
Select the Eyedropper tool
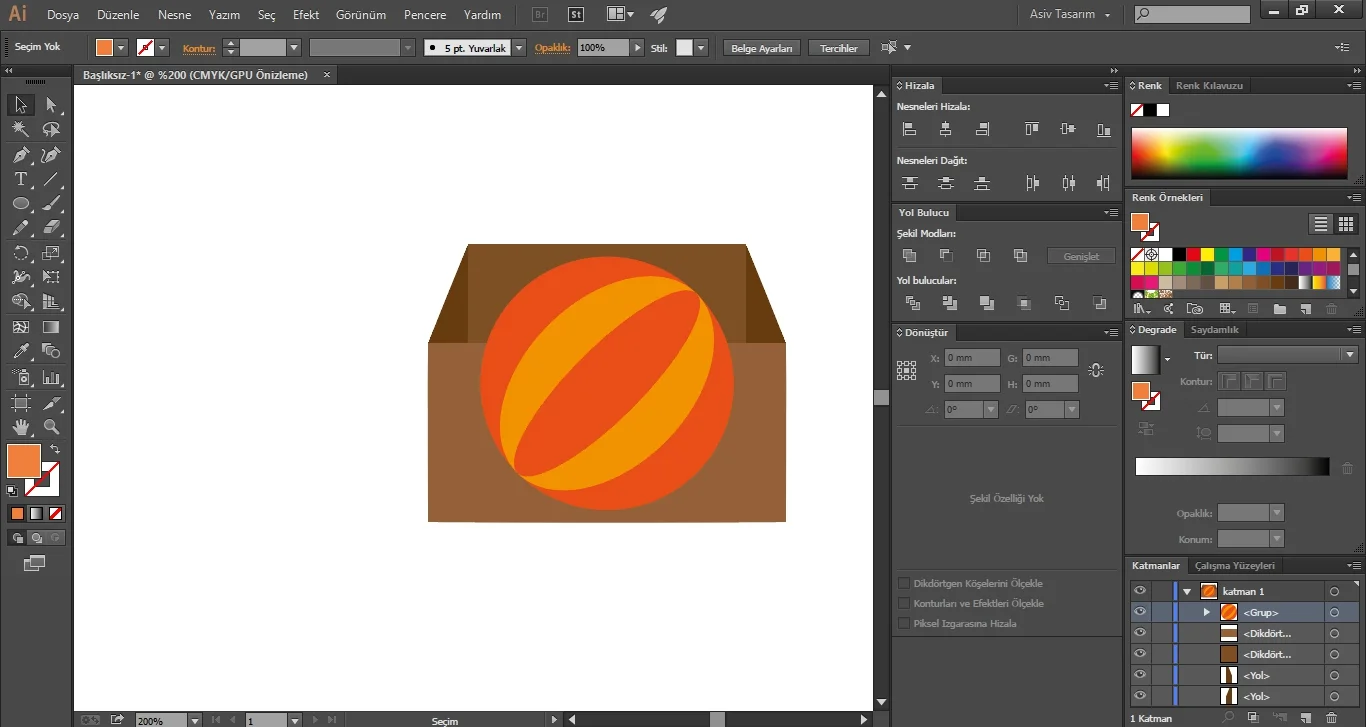point(20,351)
